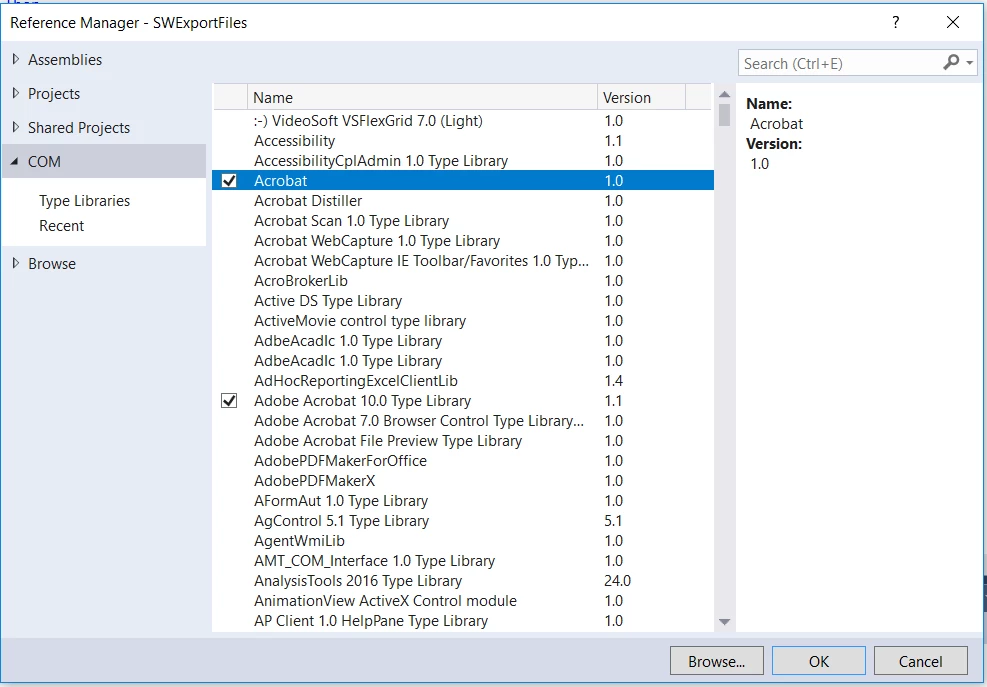Image resolution: width=987 pixels, height=687 pixels.
Task: Uncheck Adobe Acrobat 10.0 Type Library checkbox
Action: pos(229,400)
